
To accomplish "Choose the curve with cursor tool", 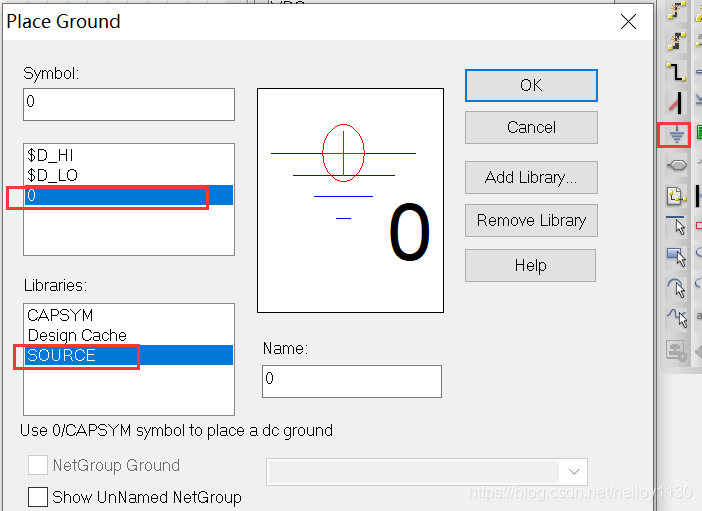I will tap(676, 318).
